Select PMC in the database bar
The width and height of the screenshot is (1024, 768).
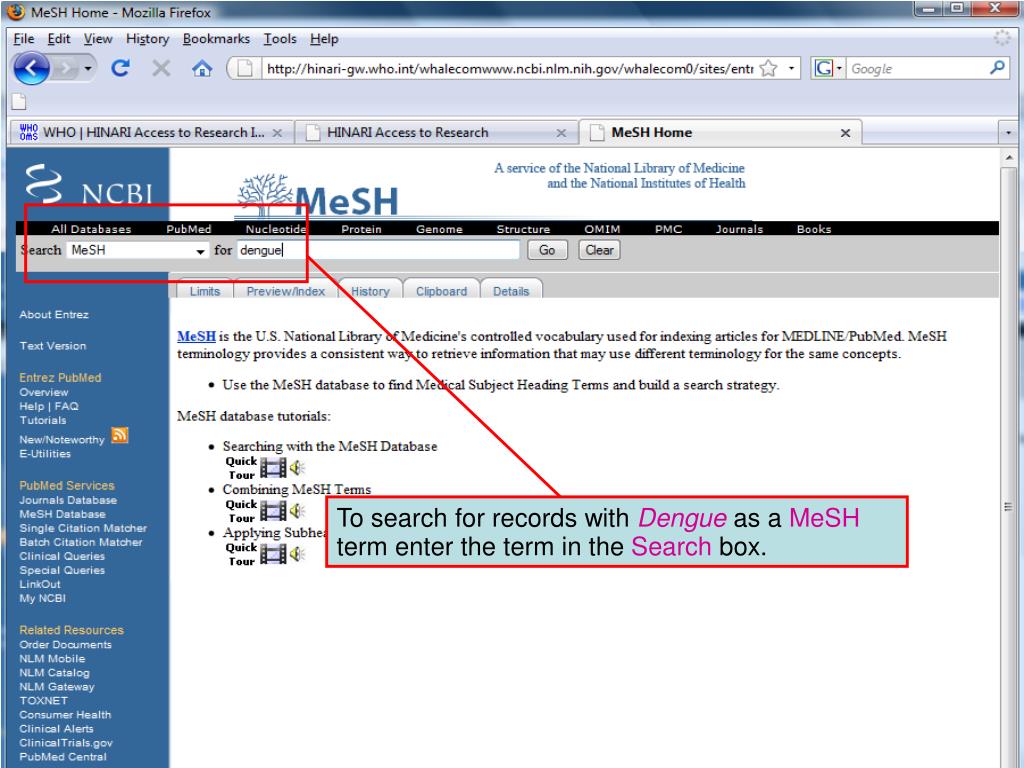[668, 229]
